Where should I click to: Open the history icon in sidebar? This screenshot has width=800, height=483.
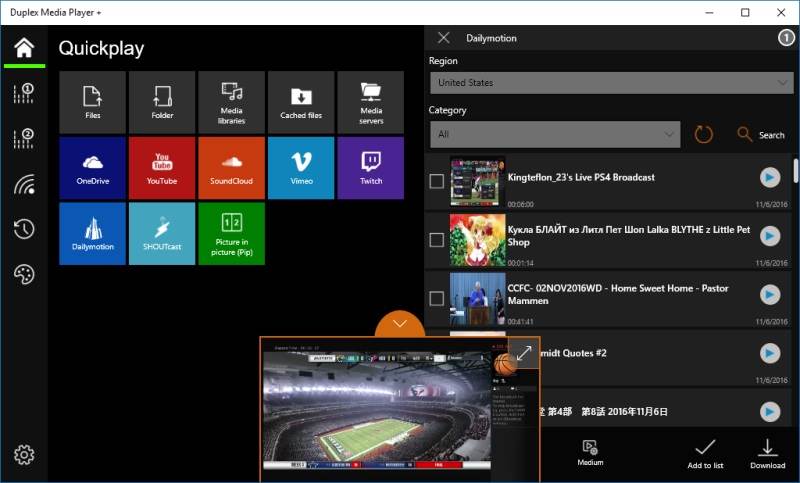tap(24, 229)
